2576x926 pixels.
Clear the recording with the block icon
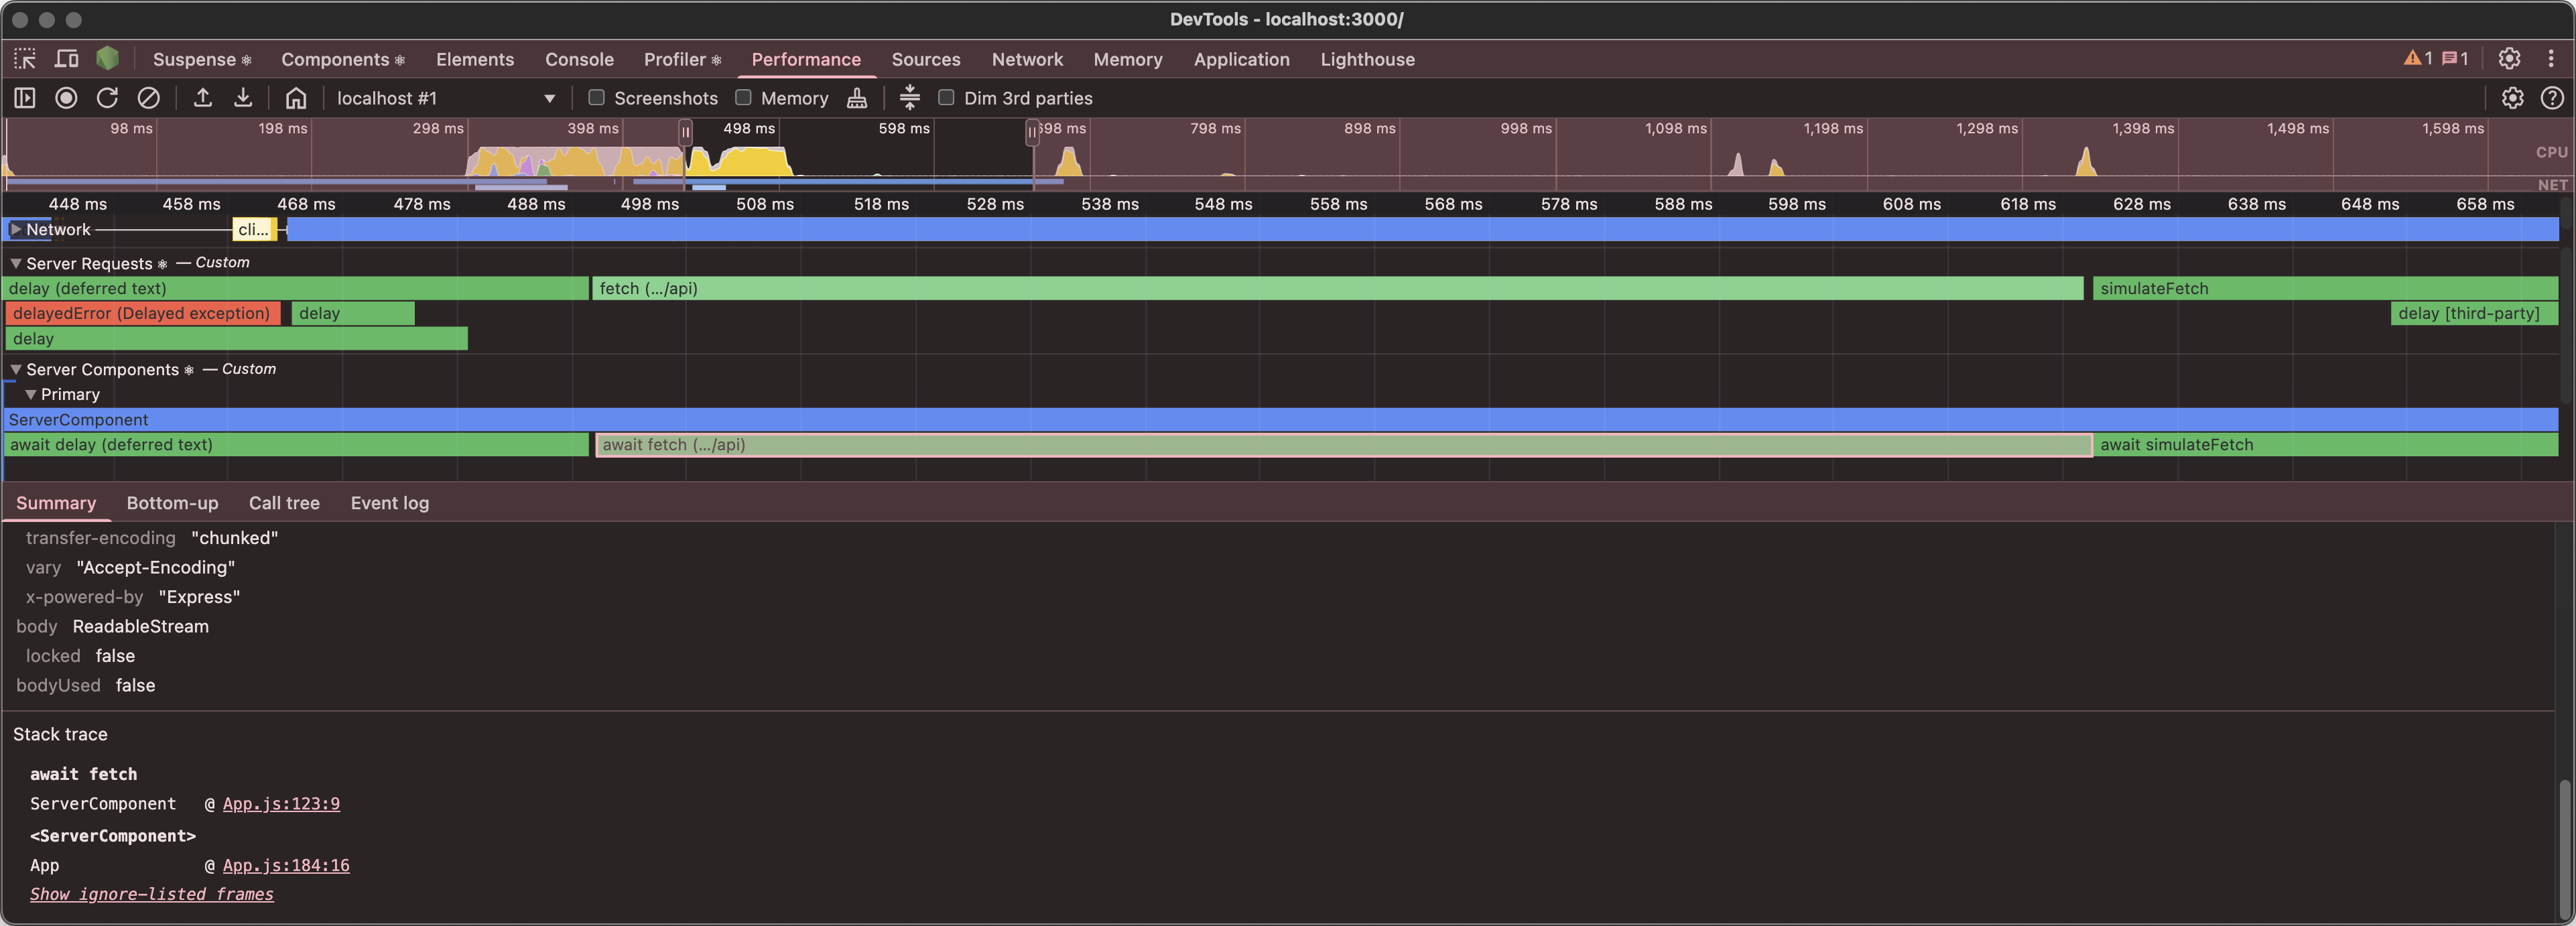[x=149, y=98]
